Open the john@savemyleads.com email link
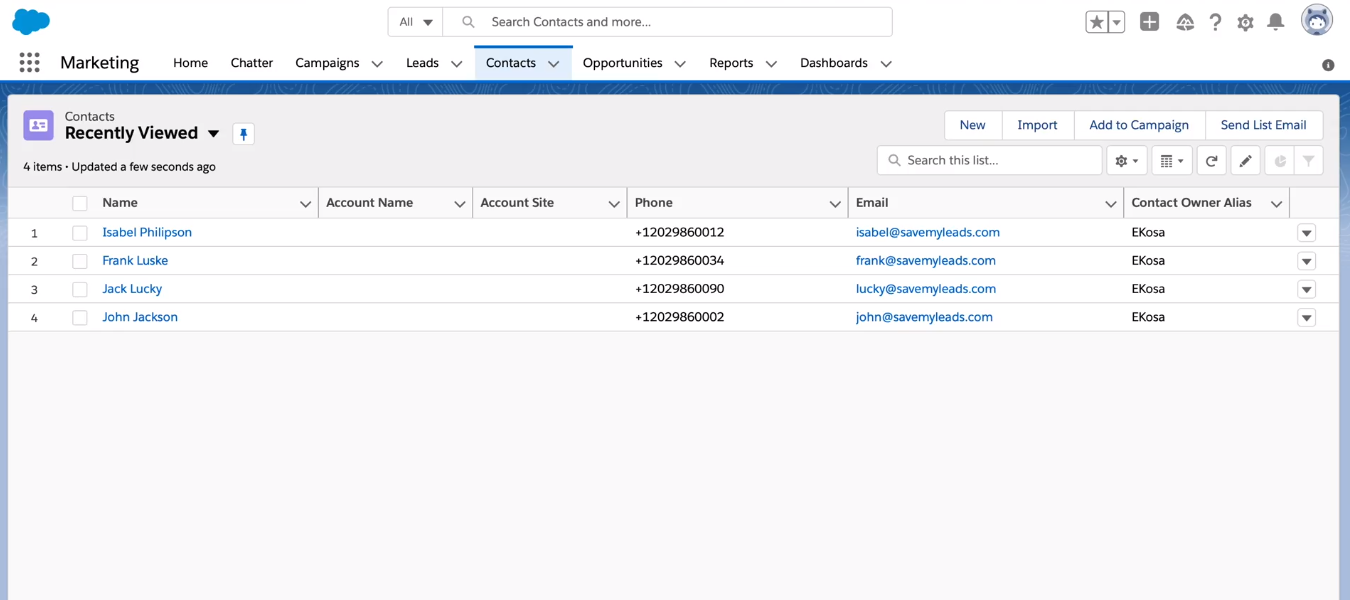This screenshot has height=600, width=1350. [924, 317]
